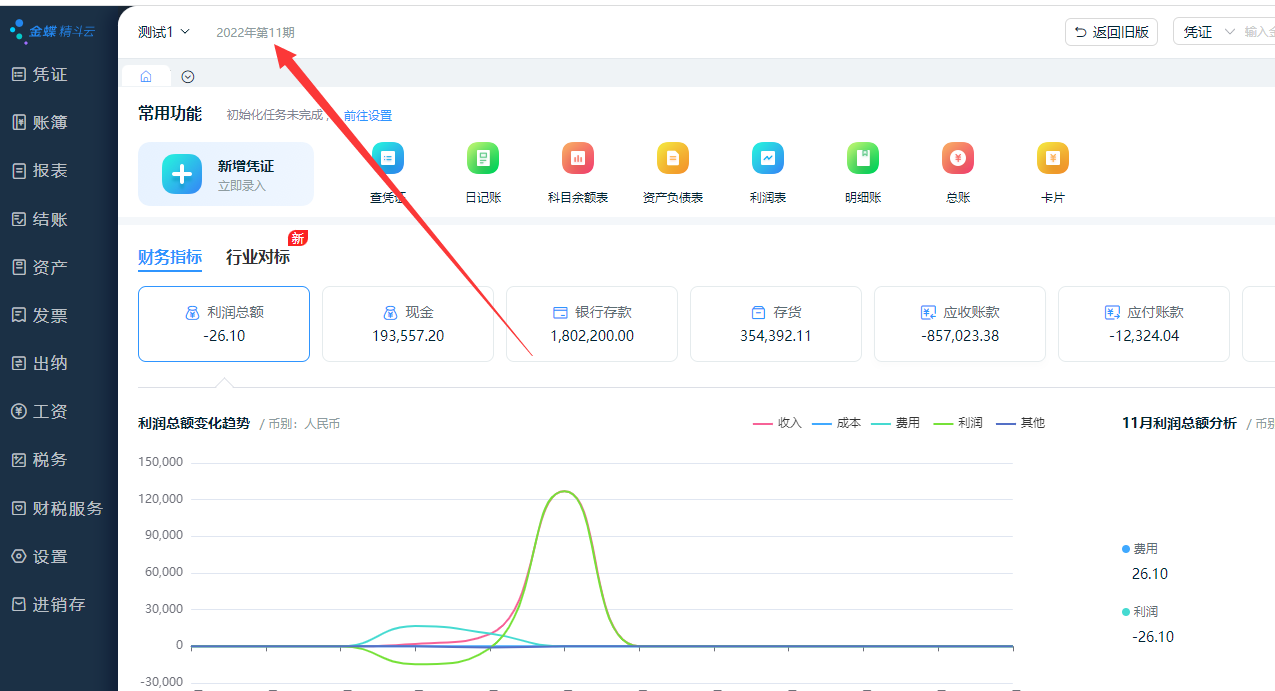Expand the 测试1 account set dropdown

pos(164,32)
